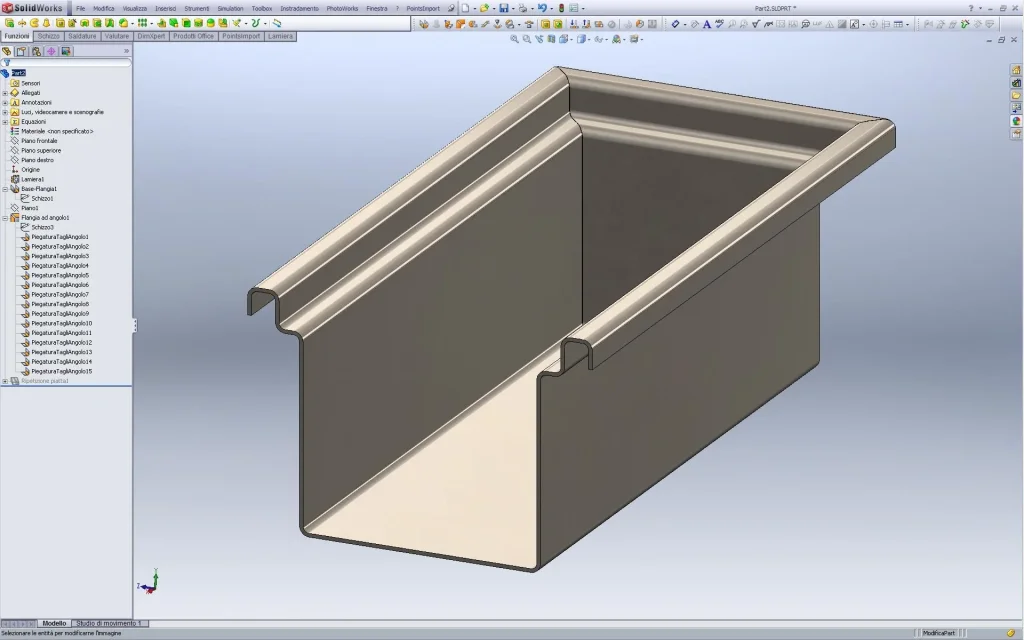
Task: Click the Undo arrow icon
Action: 541,8
